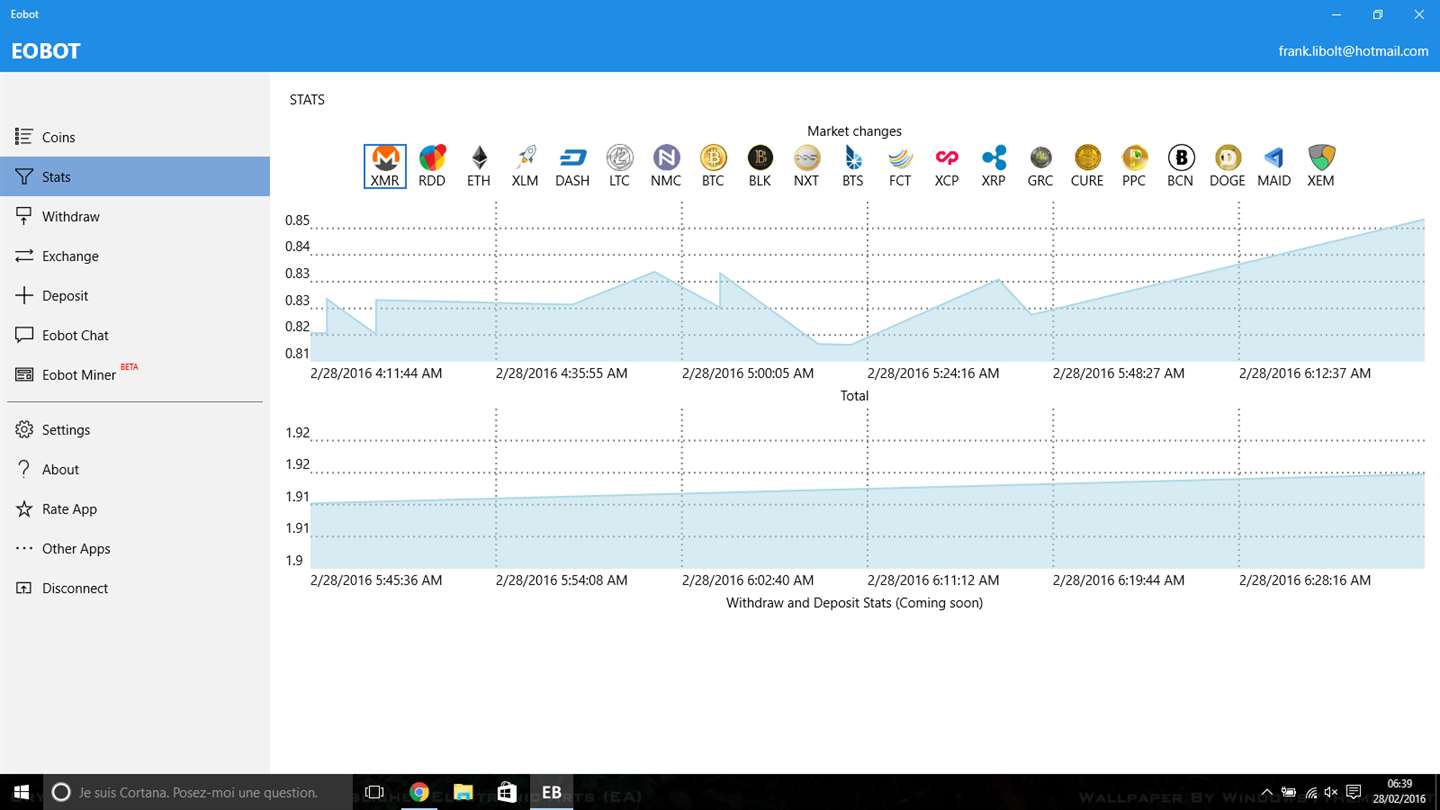Open Task View on the taskbar

(x=374, y=792)
